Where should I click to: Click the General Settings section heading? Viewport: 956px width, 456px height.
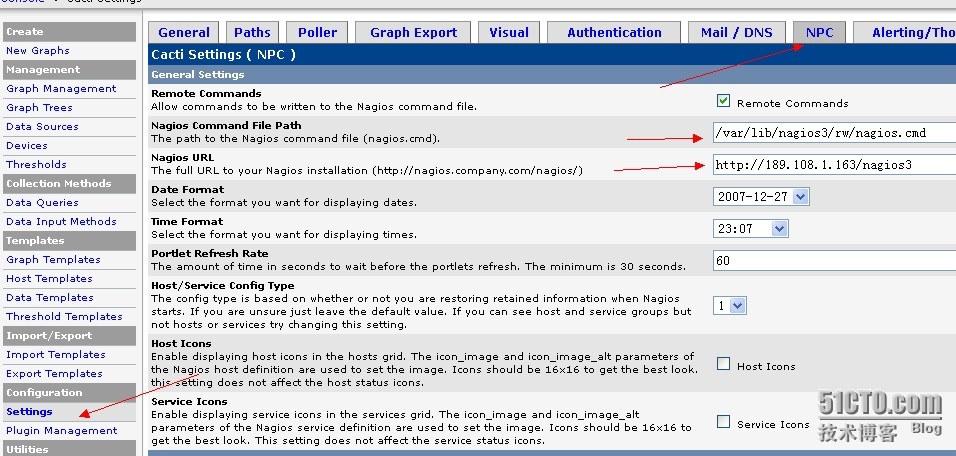coord(198,74)
